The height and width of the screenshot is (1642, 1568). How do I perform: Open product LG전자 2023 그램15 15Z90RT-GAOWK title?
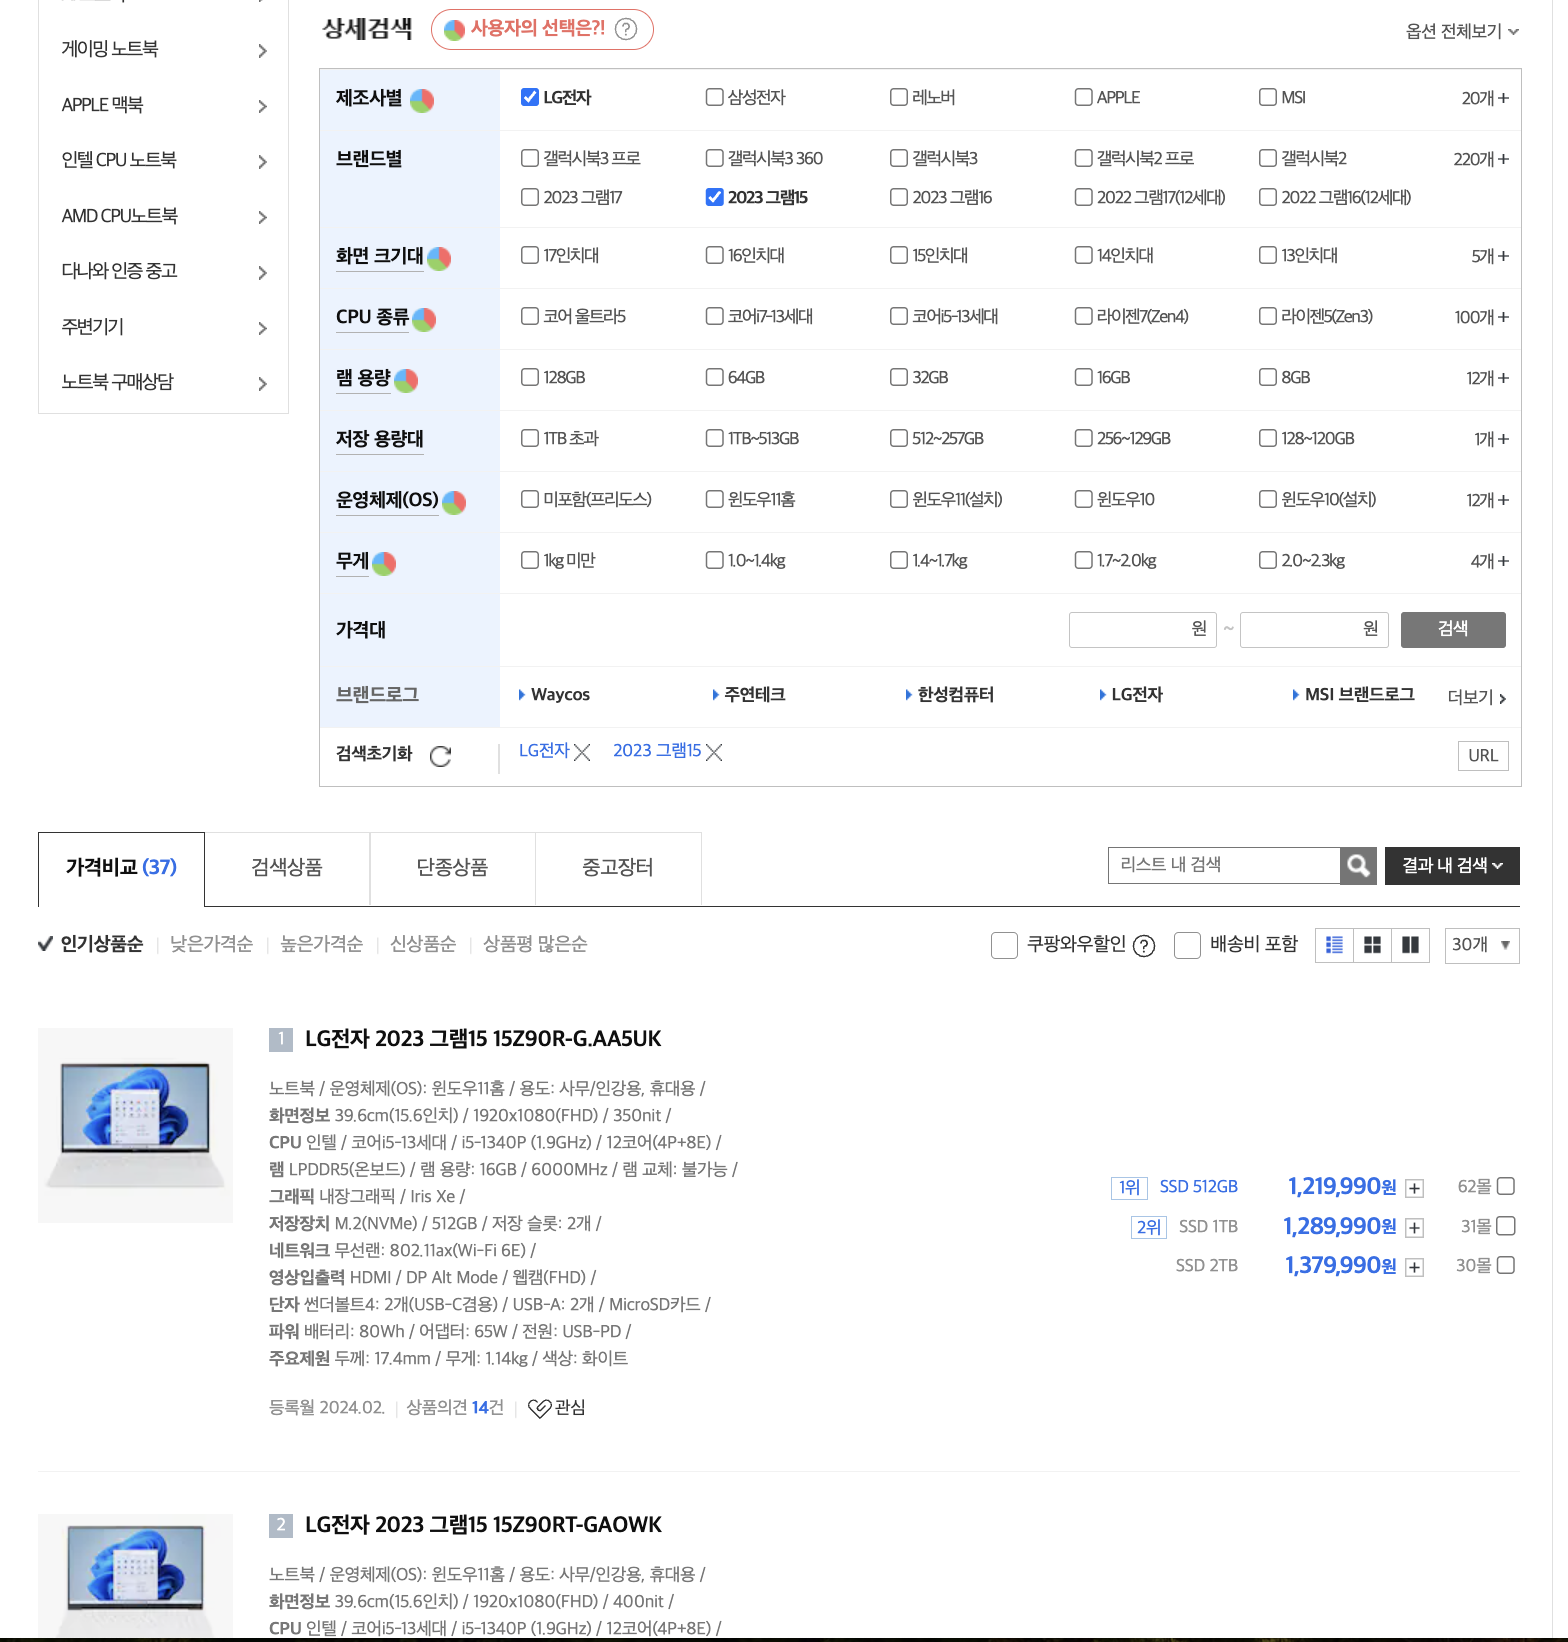(483, 1525)
